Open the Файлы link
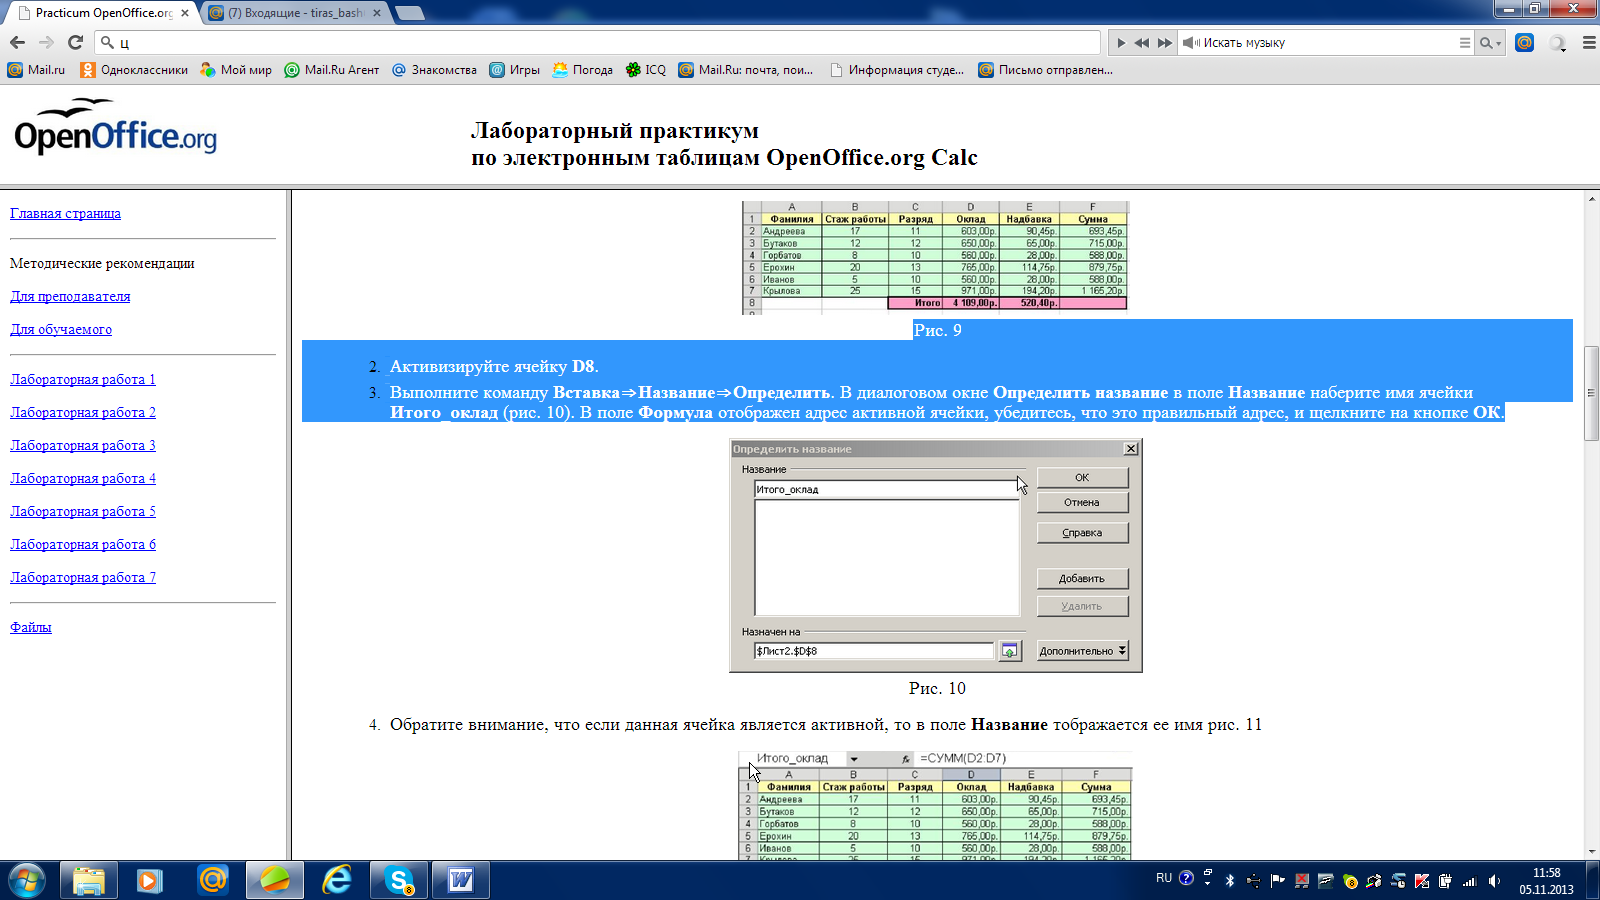 point(31,627)
